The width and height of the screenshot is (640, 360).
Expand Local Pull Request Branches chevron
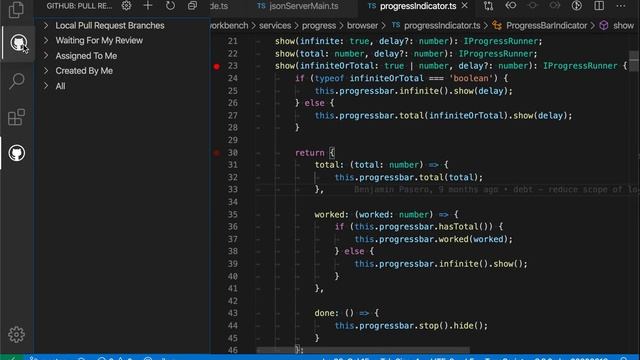[x=46, y=25]
